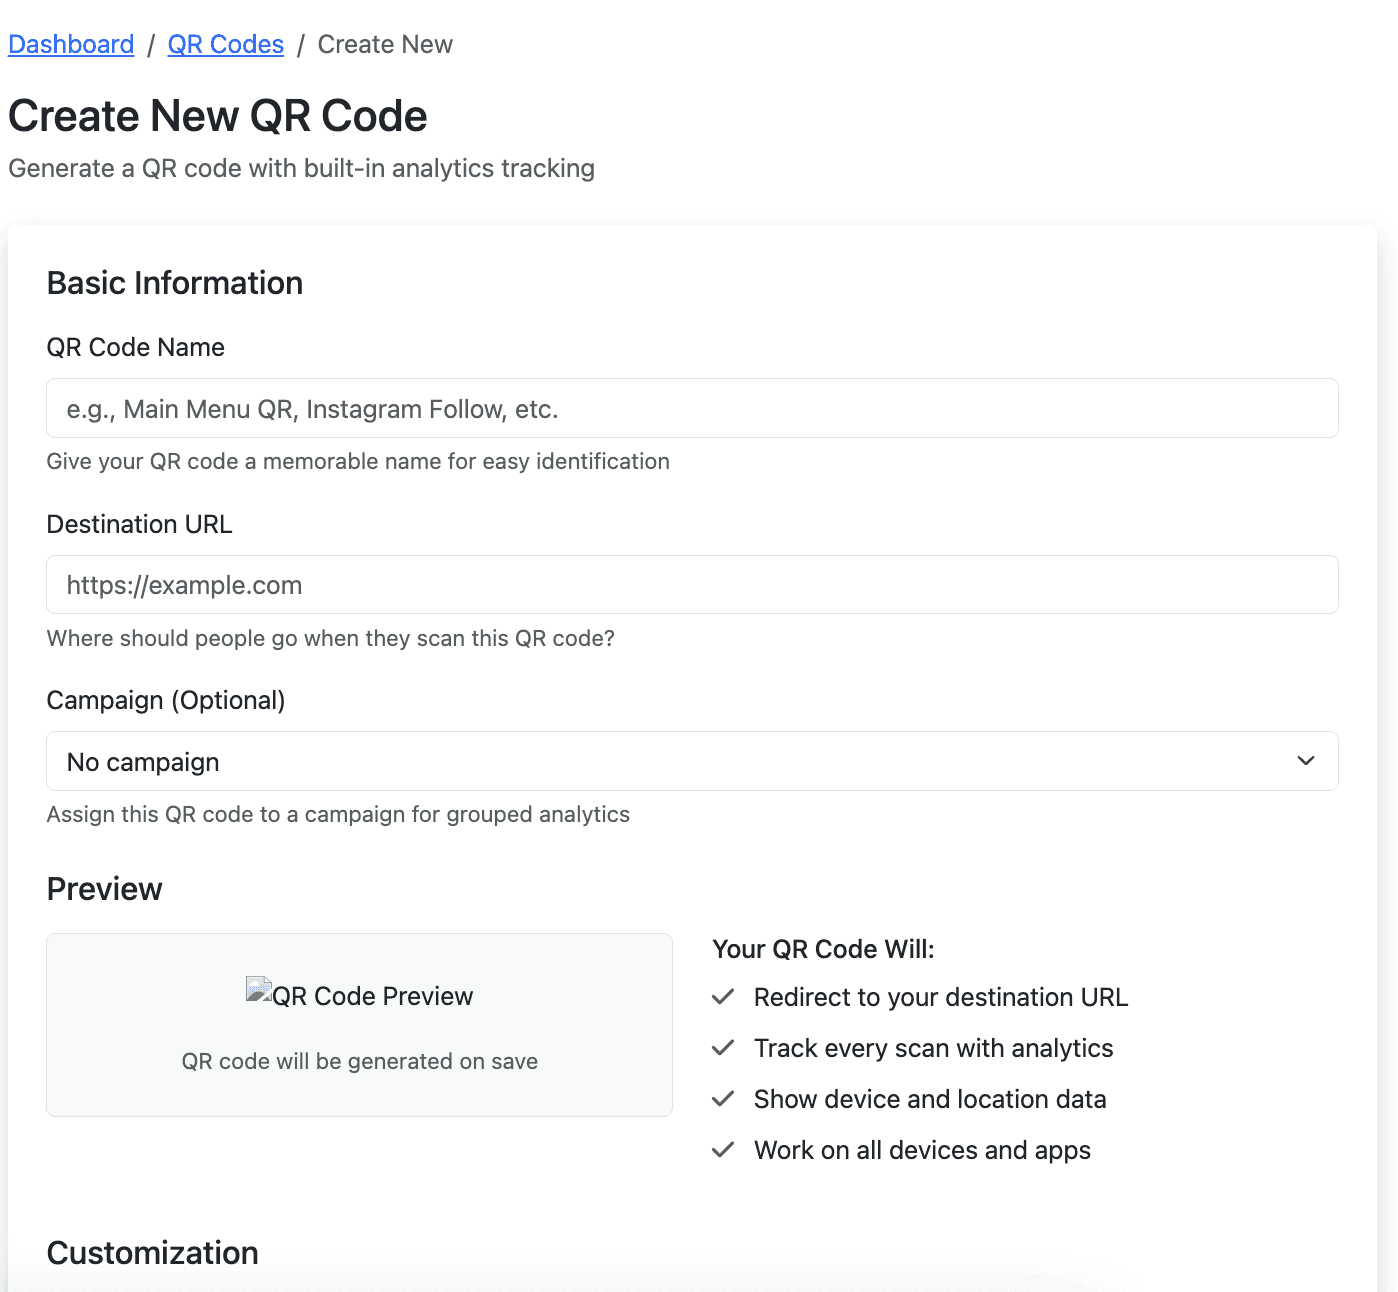Click the Preview section heading

105,889
